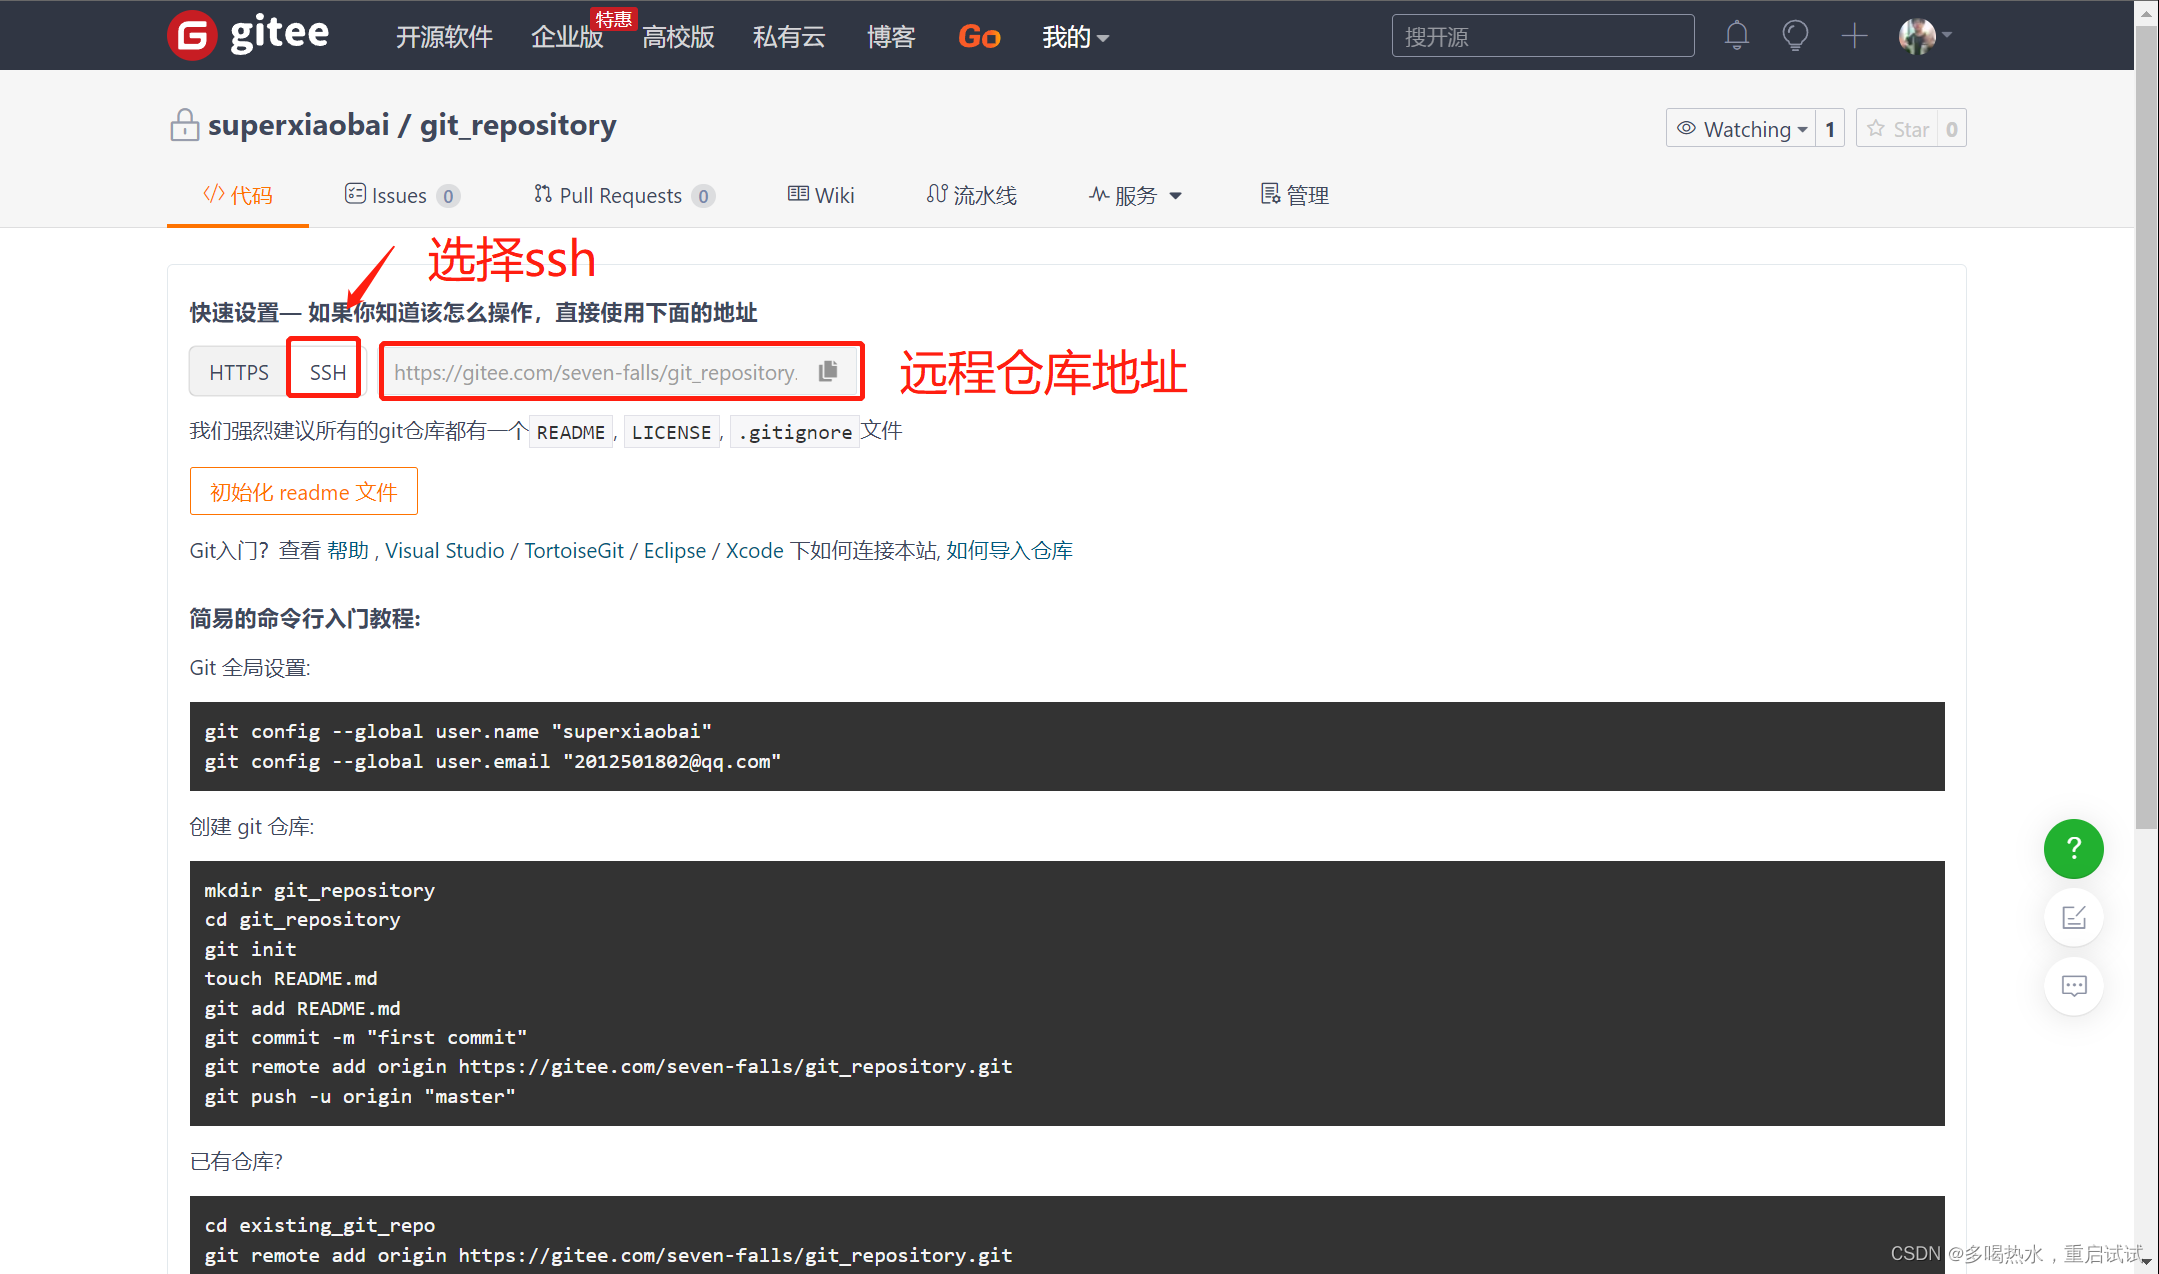The height and width of the screenshot is (1274, 2159).
Task: Click the repository URL input field
Action: [x=596, y=372]
